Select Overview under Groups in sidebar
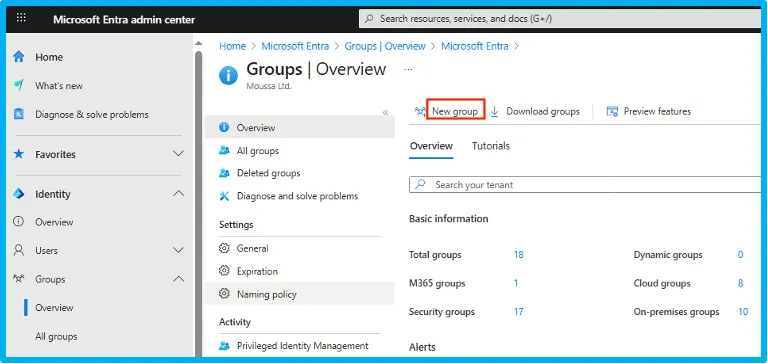 click(x=54, y=308)
